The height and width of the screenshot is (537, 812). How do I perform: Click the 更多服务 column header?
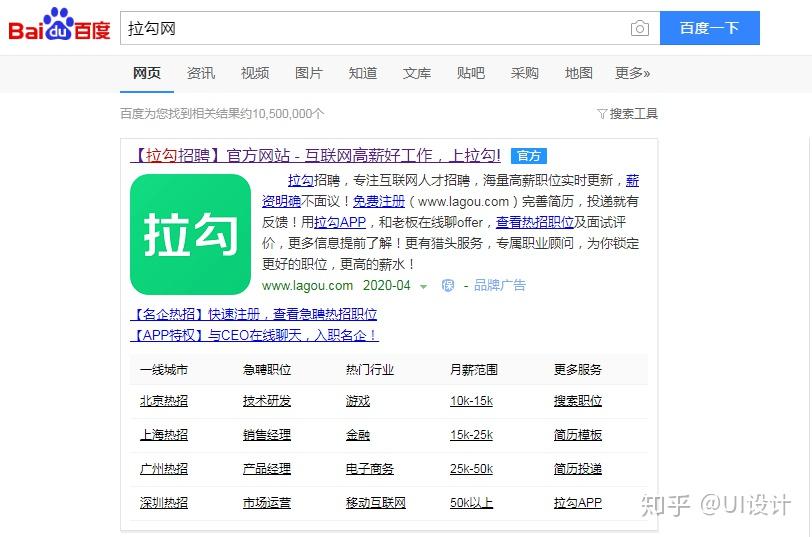[x=578, y=370]
